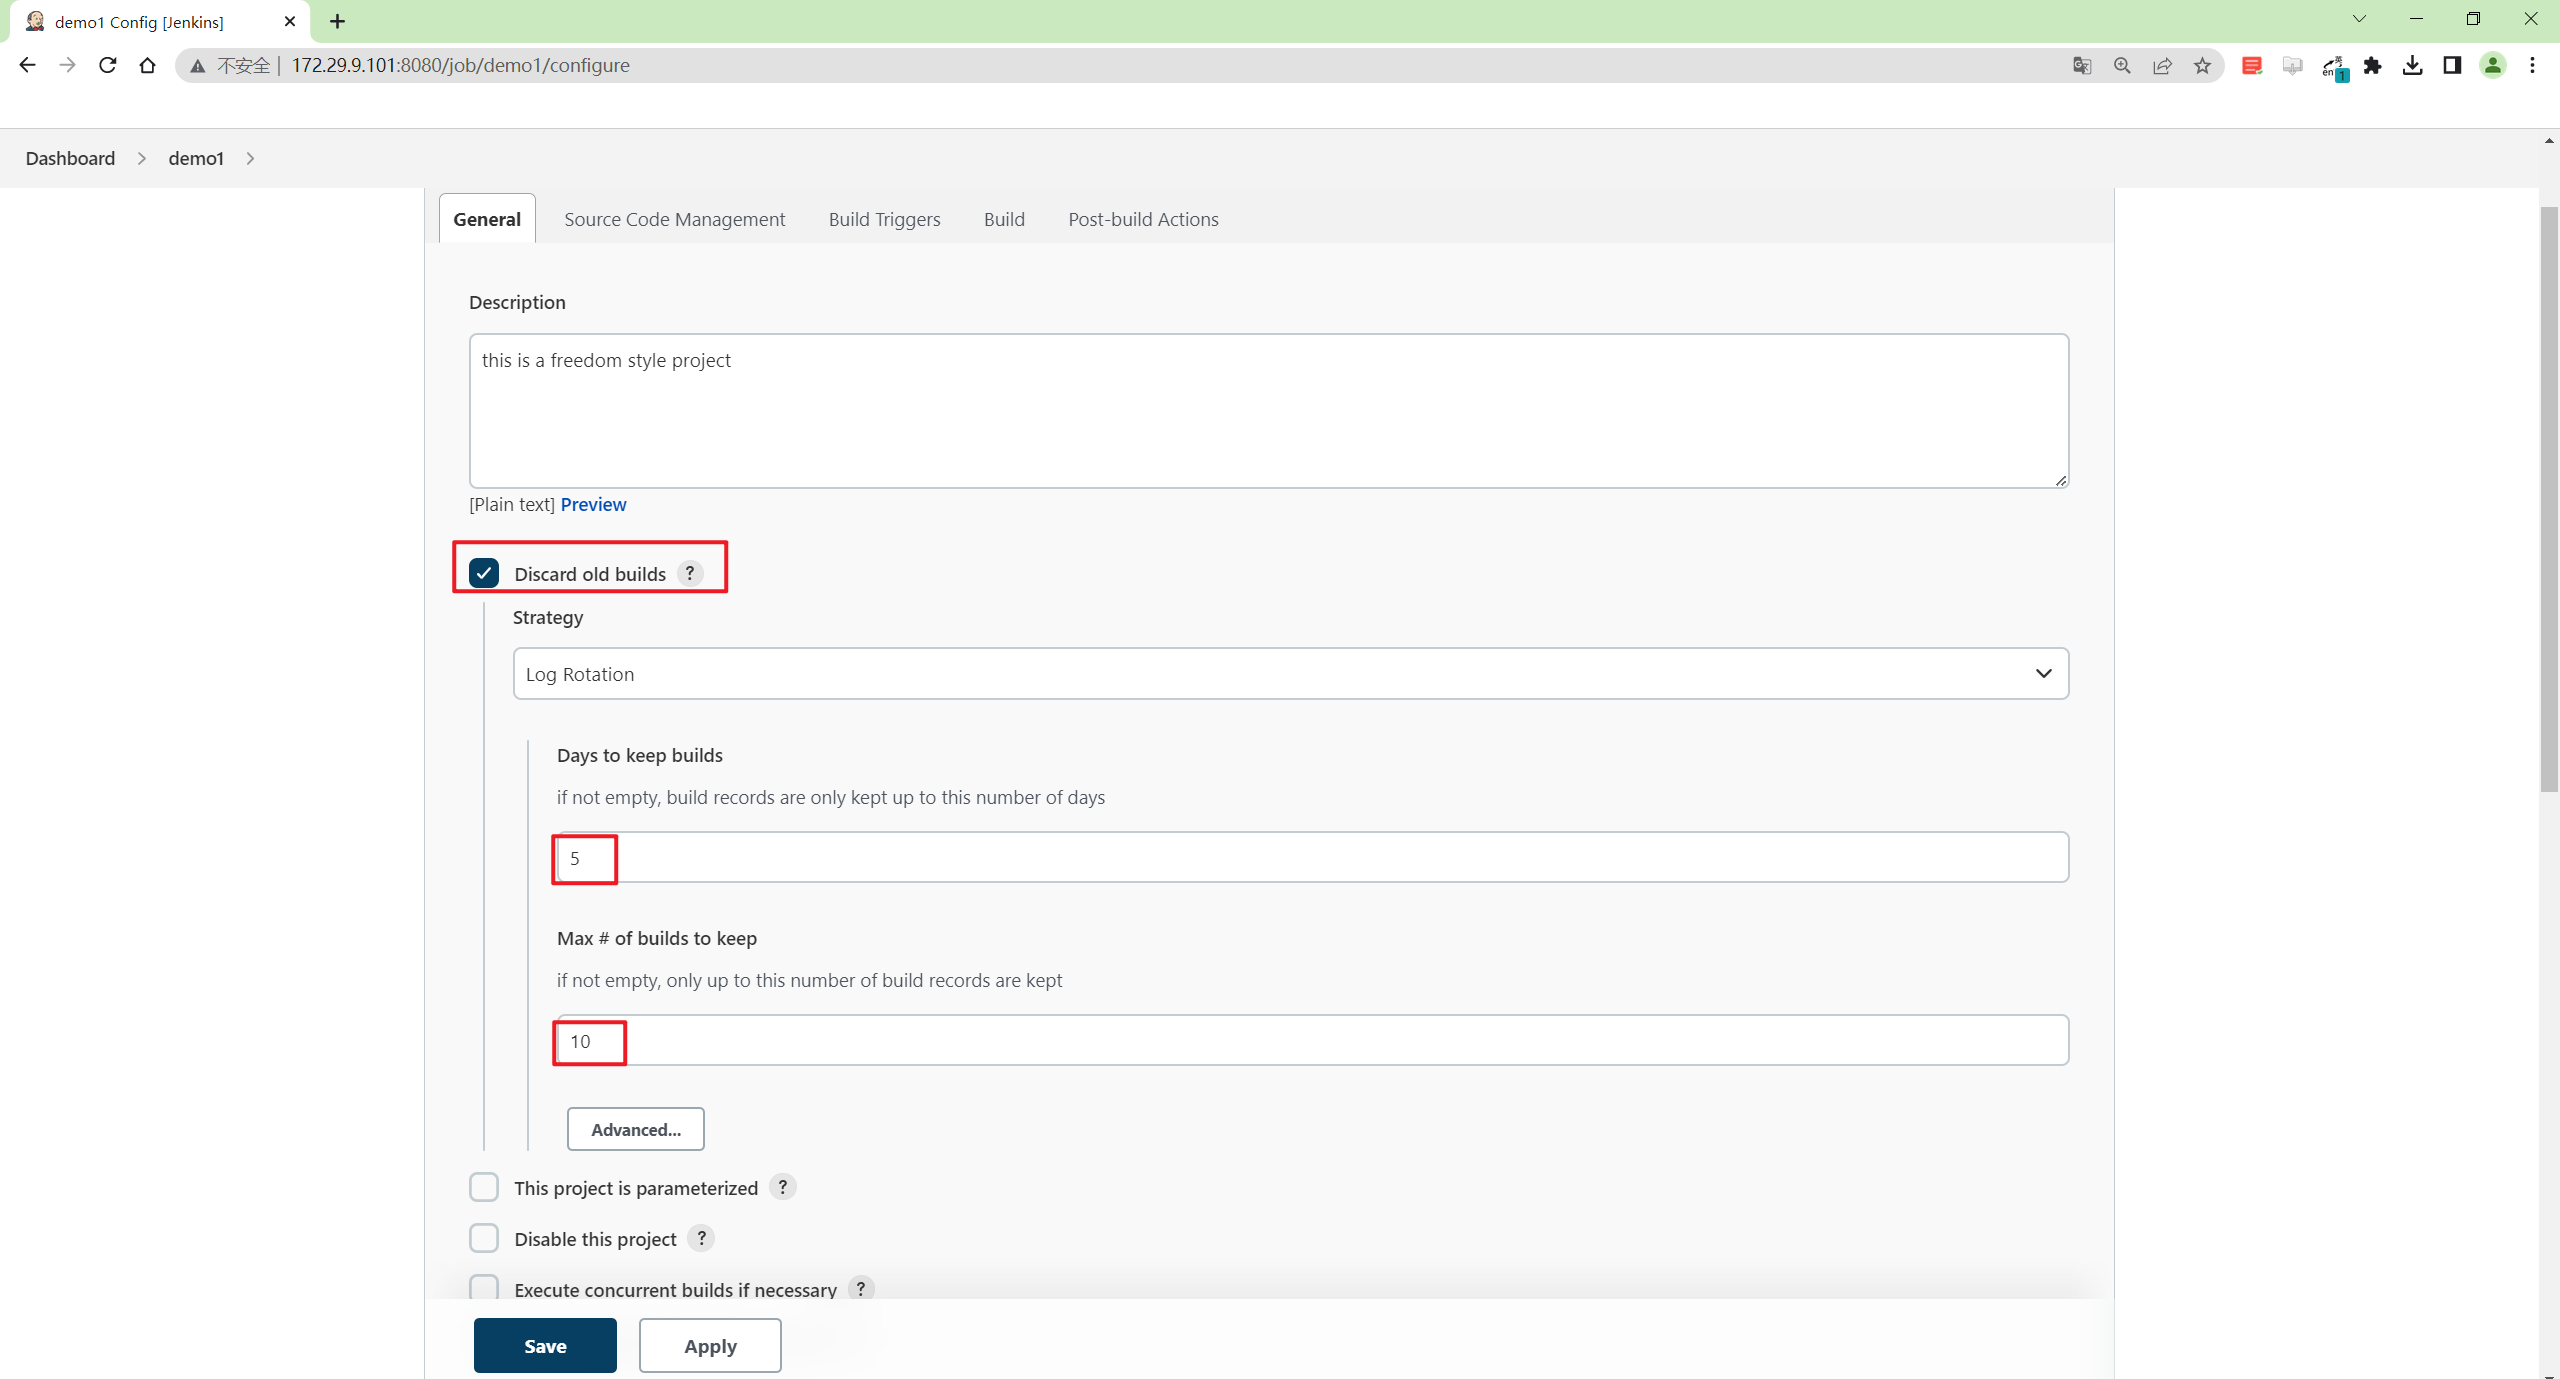The height and width of the screenshot is (1379, 2560).
Task: Click the scrollbar down arrow
Action: 2549,1374
